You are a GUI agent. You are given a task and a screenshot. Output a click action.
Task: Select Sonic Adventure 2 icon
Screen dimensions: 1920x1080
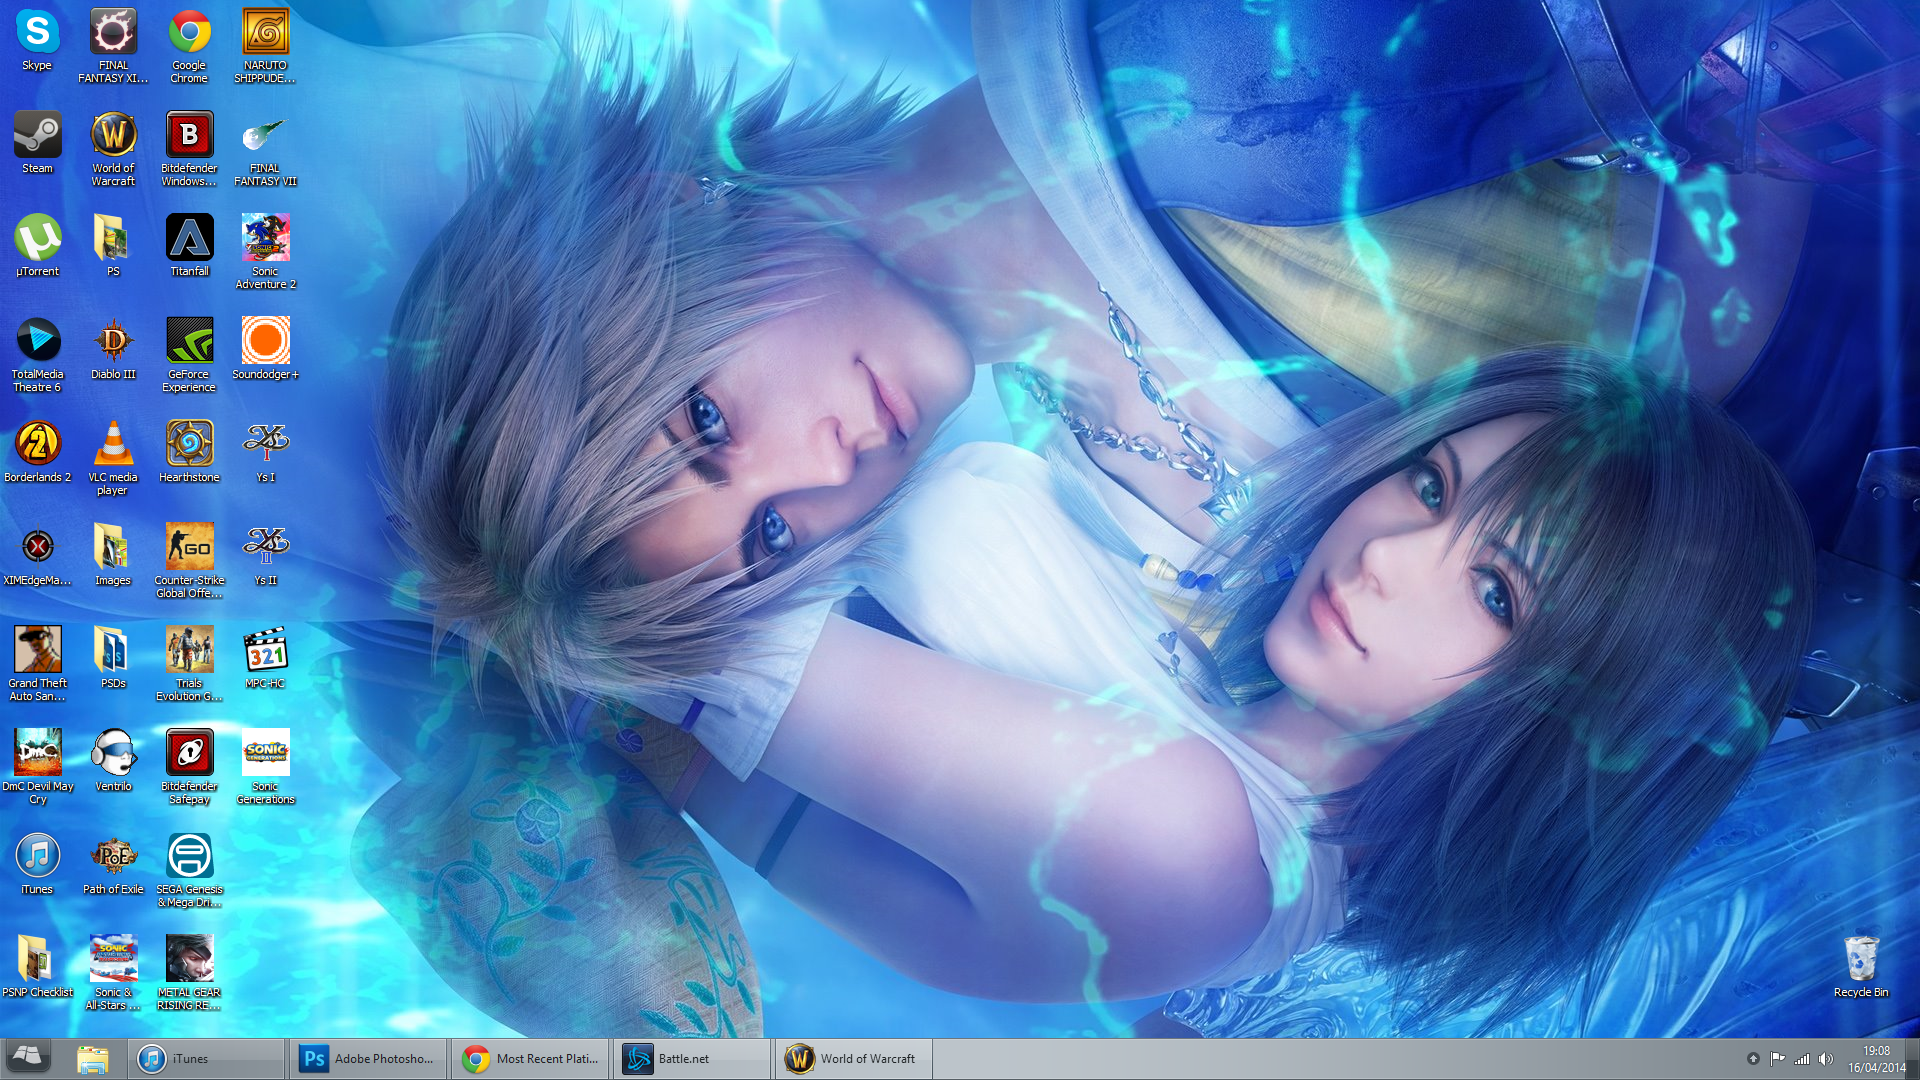(265, 251)
